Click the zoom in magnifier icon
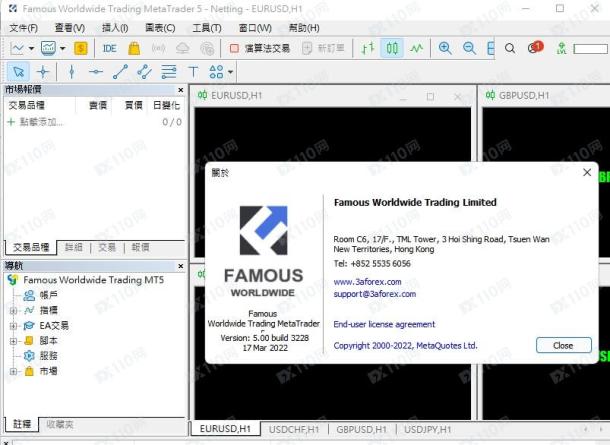 [x=445, y=48]
